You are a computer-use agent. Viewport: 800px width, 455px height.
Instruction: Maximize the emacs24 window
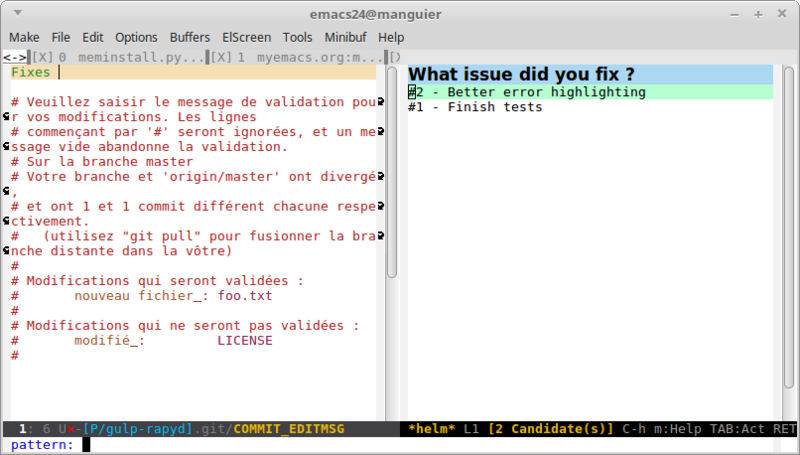tap(758, 14)
